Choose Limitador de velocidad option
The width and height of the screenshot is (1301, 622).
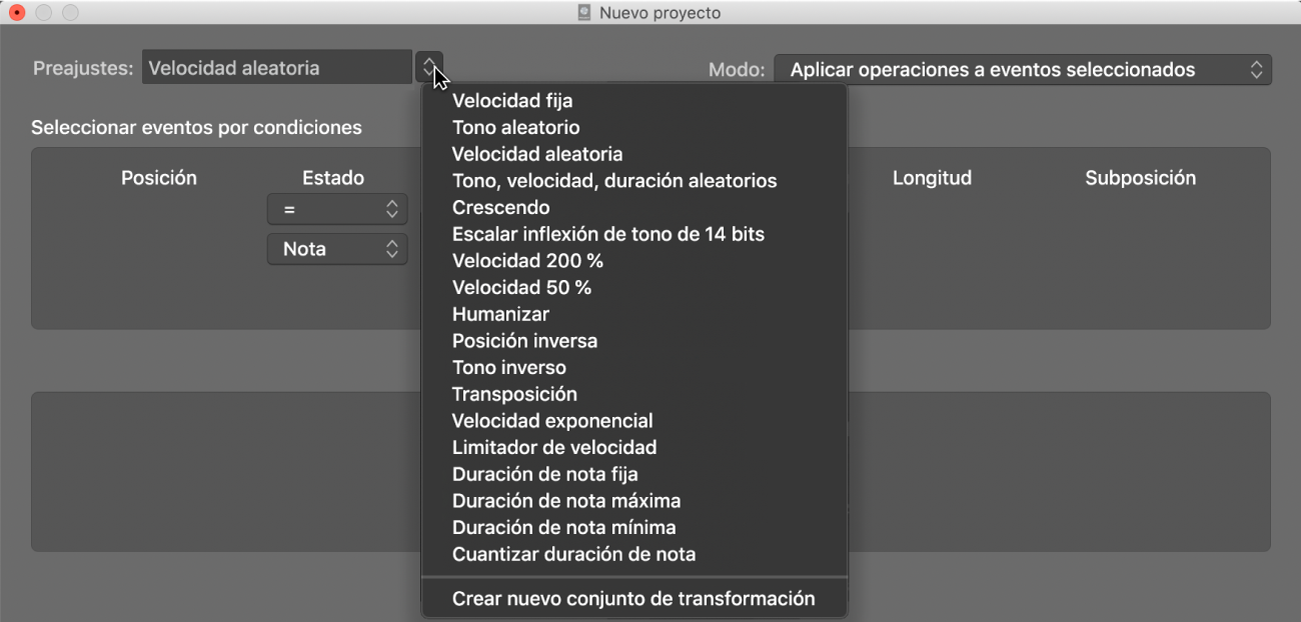tap(554, 448)
